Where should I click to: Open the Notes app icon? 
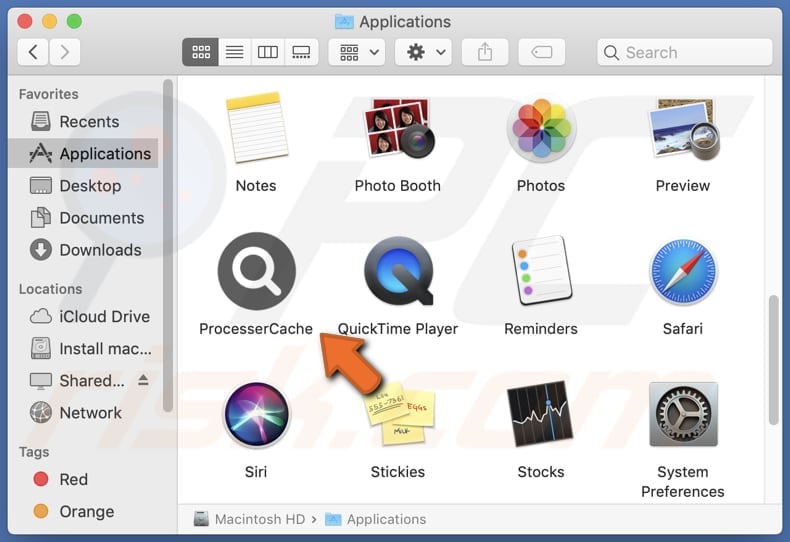point(256,128)
